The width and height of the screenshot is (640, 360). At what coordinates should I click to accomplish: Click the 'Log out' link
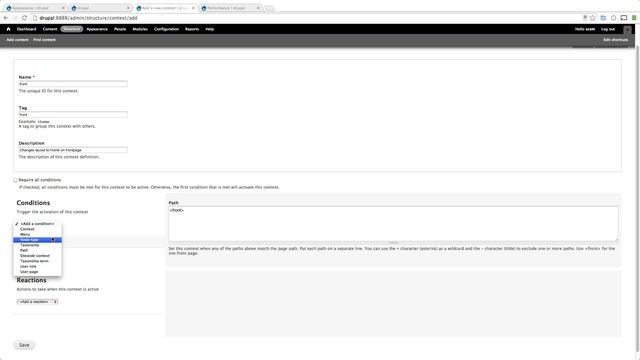coord(608,29)
